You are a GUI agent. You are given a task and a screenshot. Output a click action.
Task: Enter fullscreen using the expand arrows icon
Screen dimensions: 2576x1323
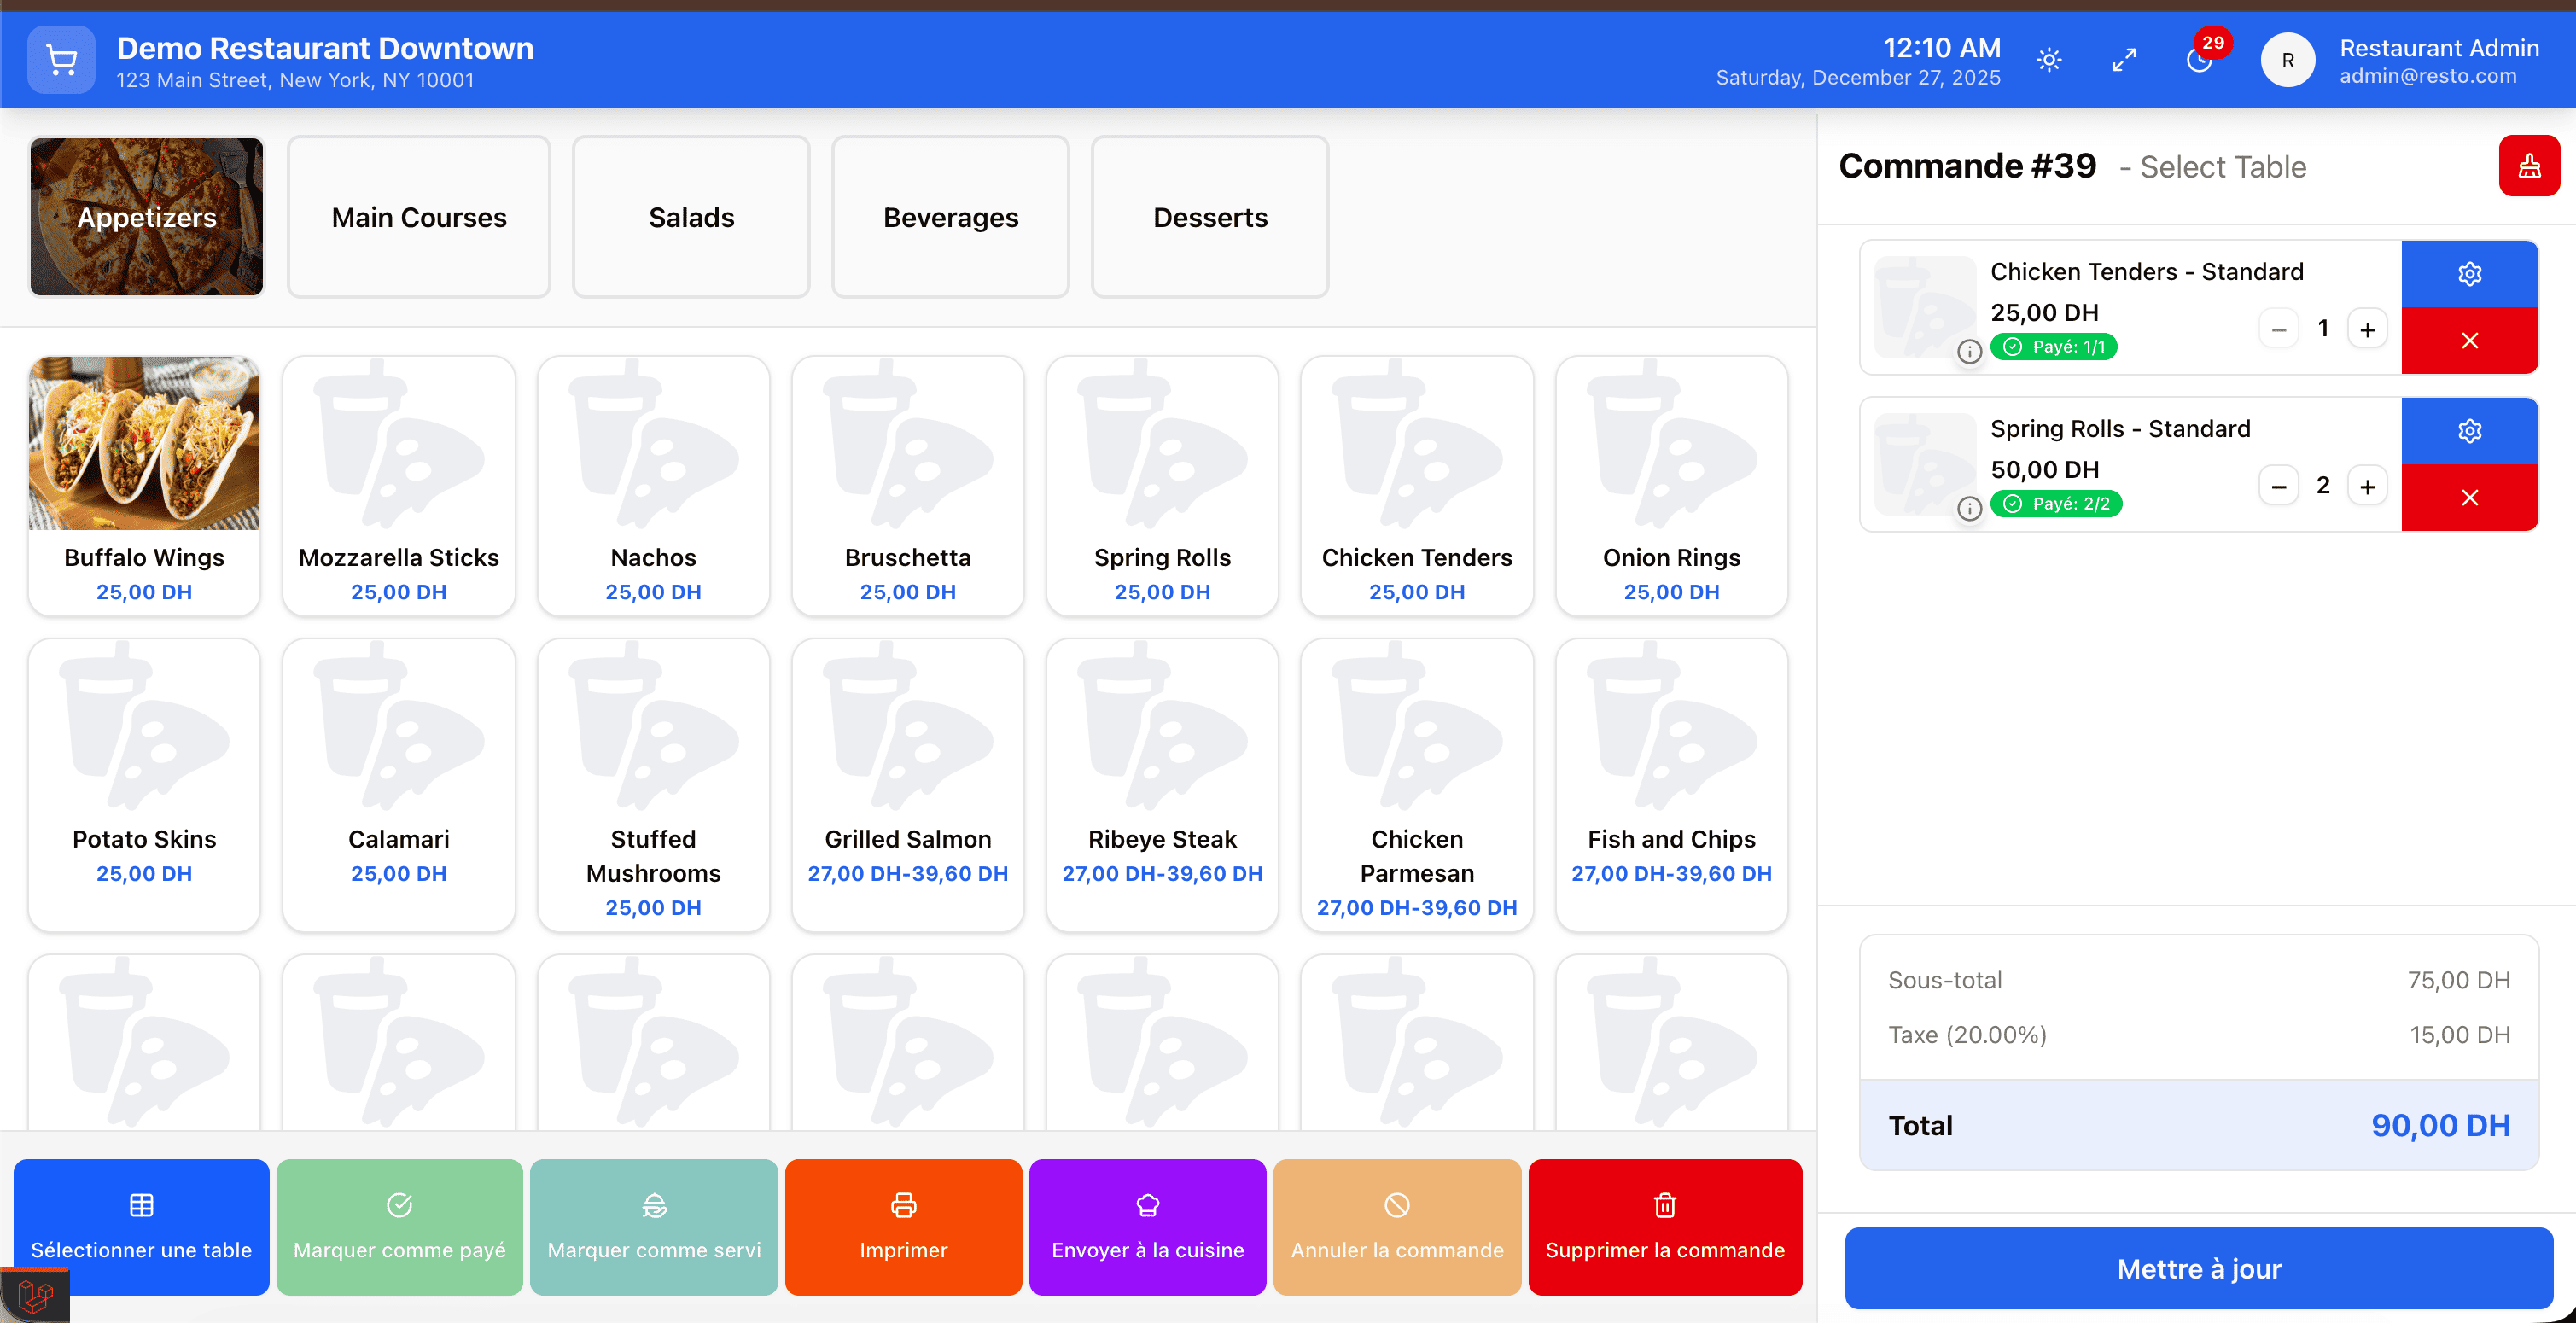pyautogui.click(x=2125, y=59)
